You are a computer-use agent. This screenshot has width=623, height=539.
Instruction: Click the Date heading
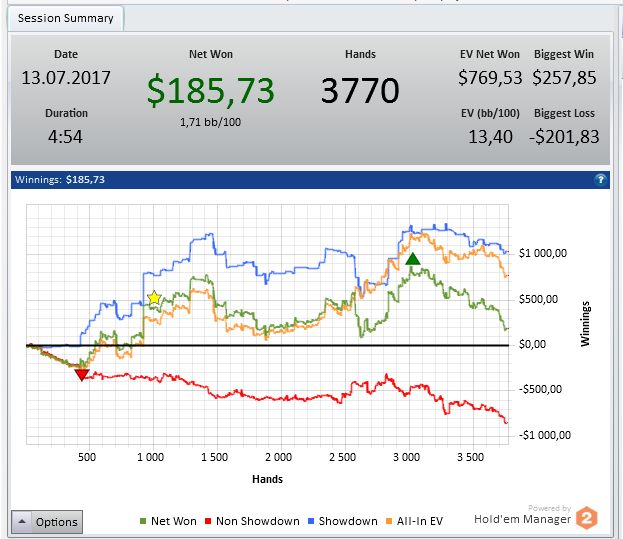coord(66,54)
